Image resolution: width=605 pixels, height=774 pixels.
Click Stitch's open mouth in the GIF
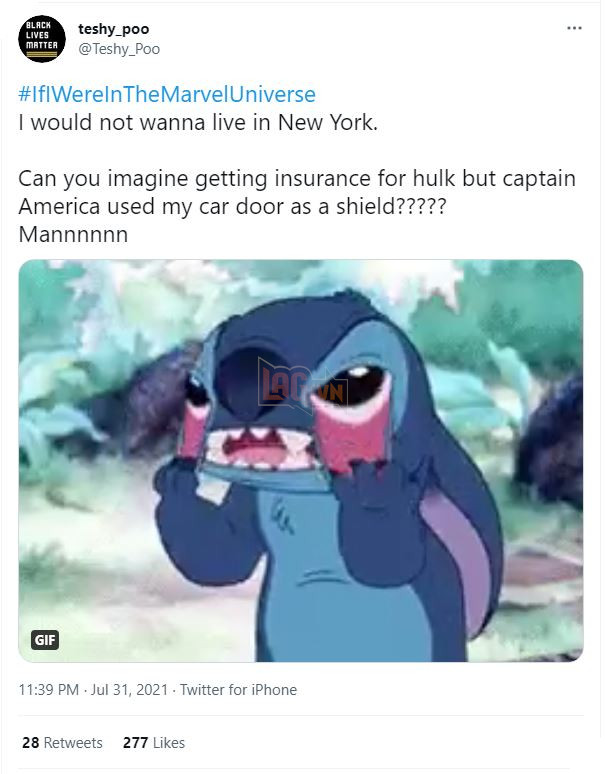[259, 448]
